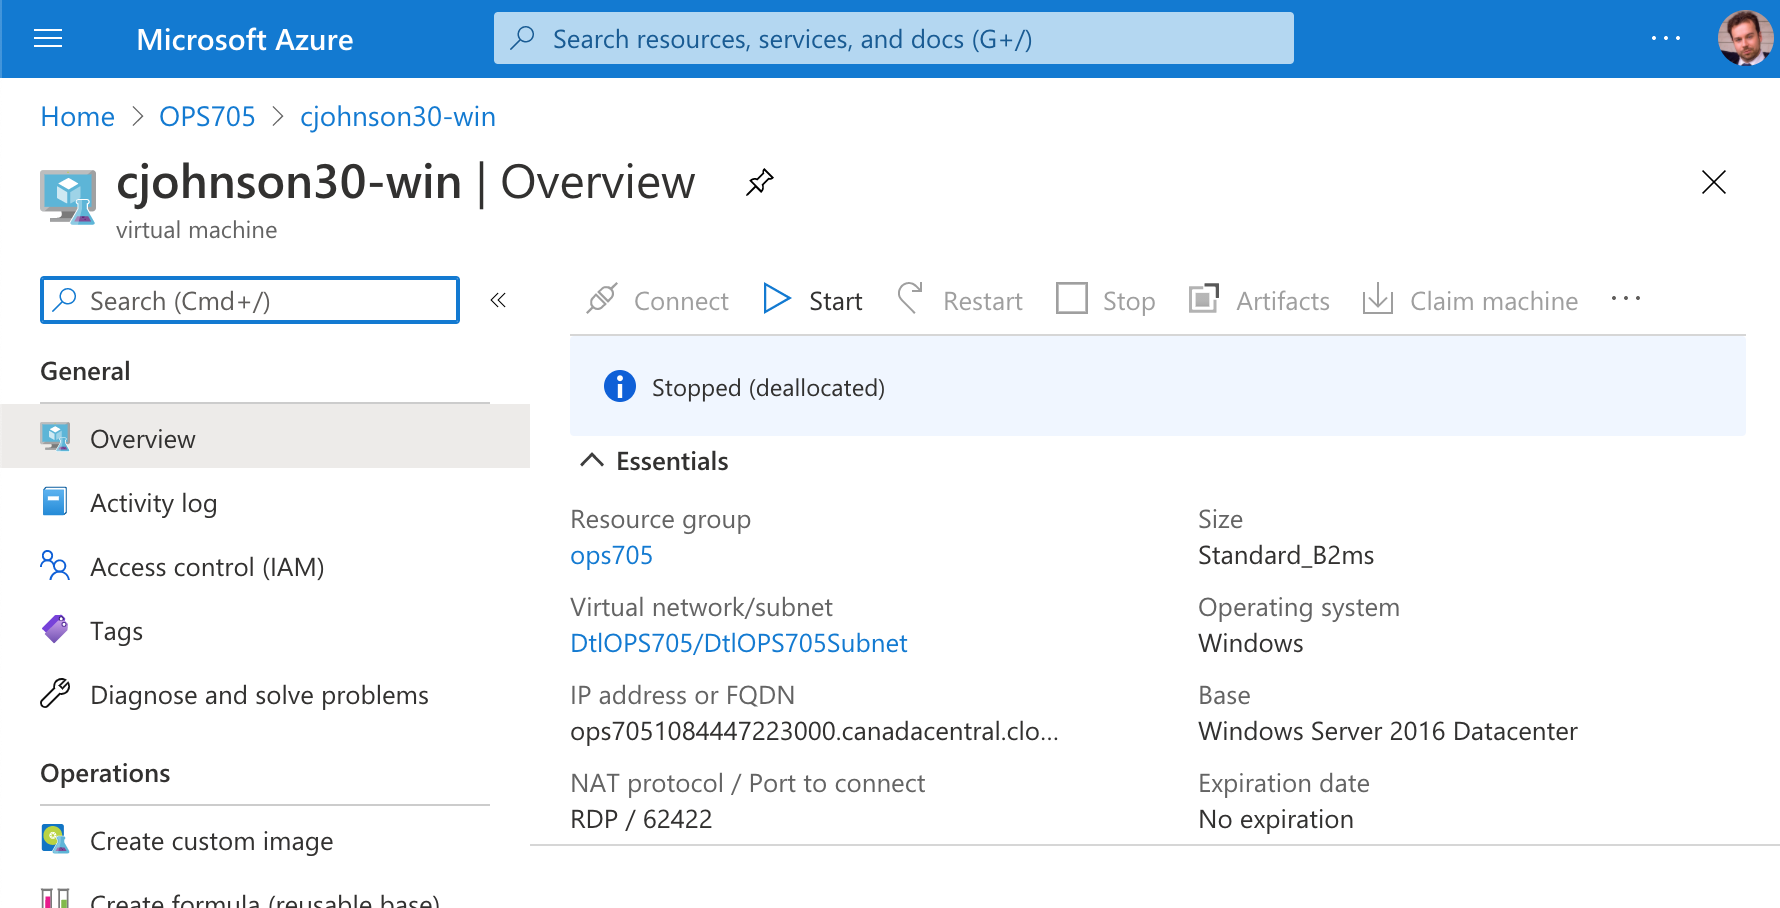1780x908 pixels.
Task: Open the toolbar overflow menu
Action: coord(1625,299)
